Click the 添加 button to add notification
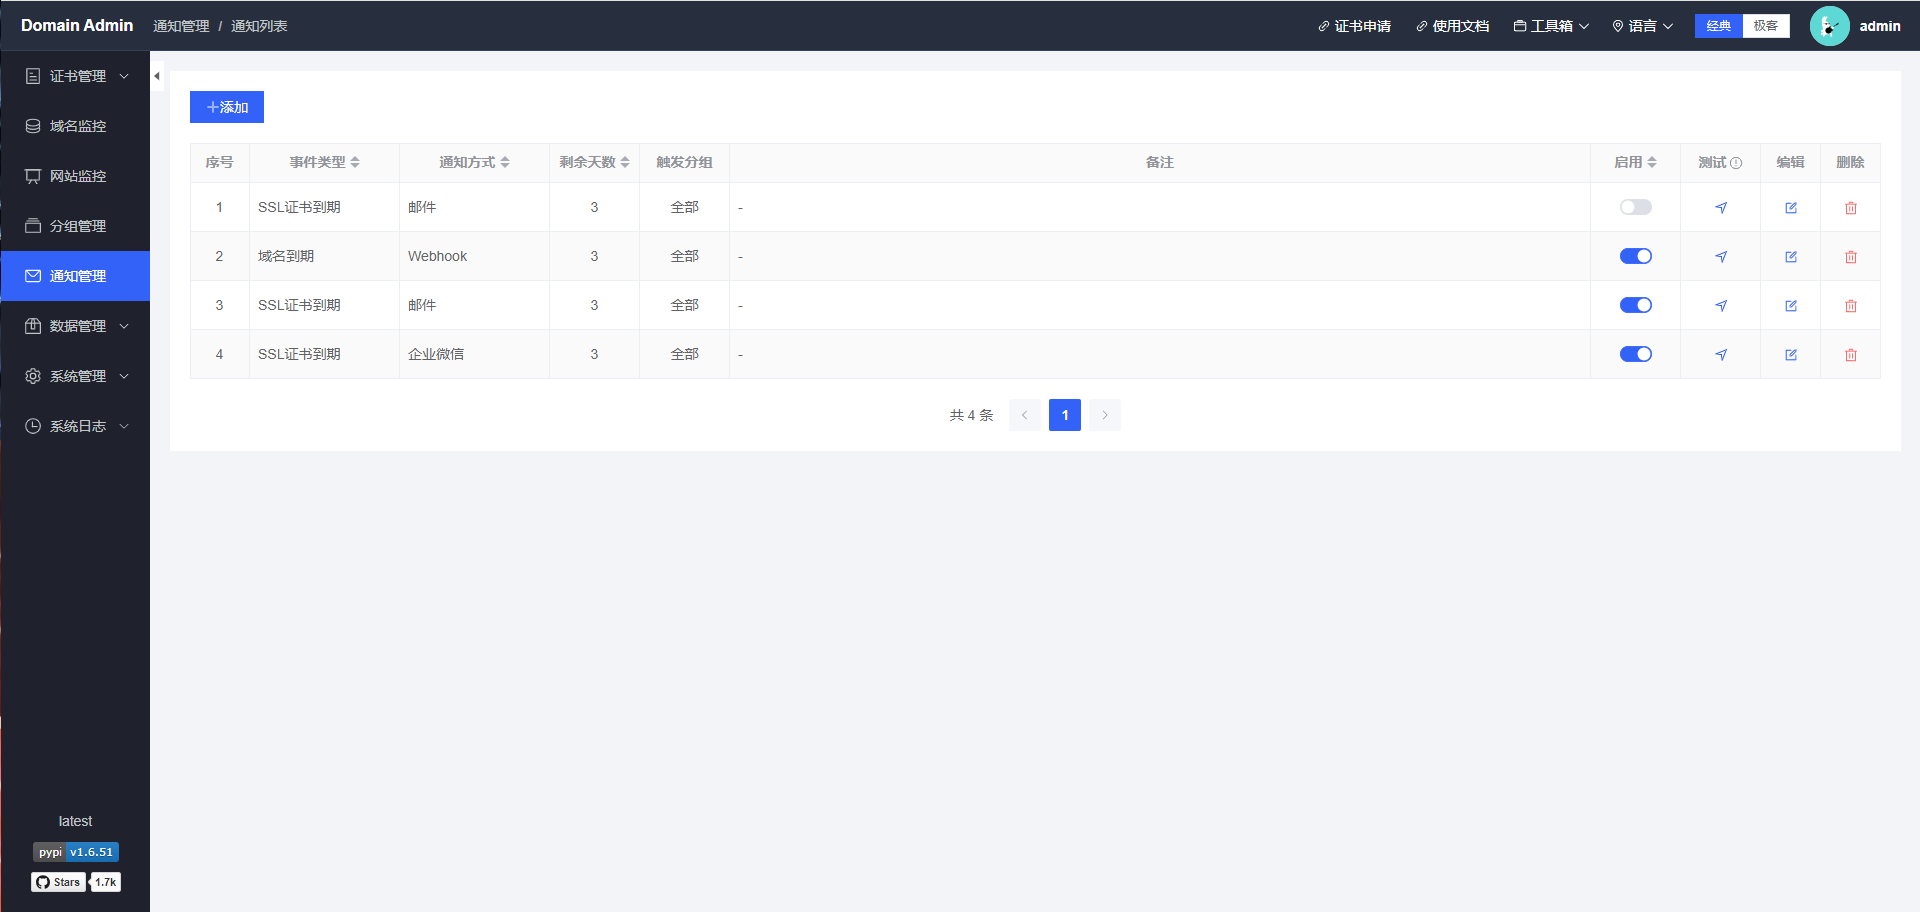Viewport: 1920px width, 912px height. (x=226, y=107)
